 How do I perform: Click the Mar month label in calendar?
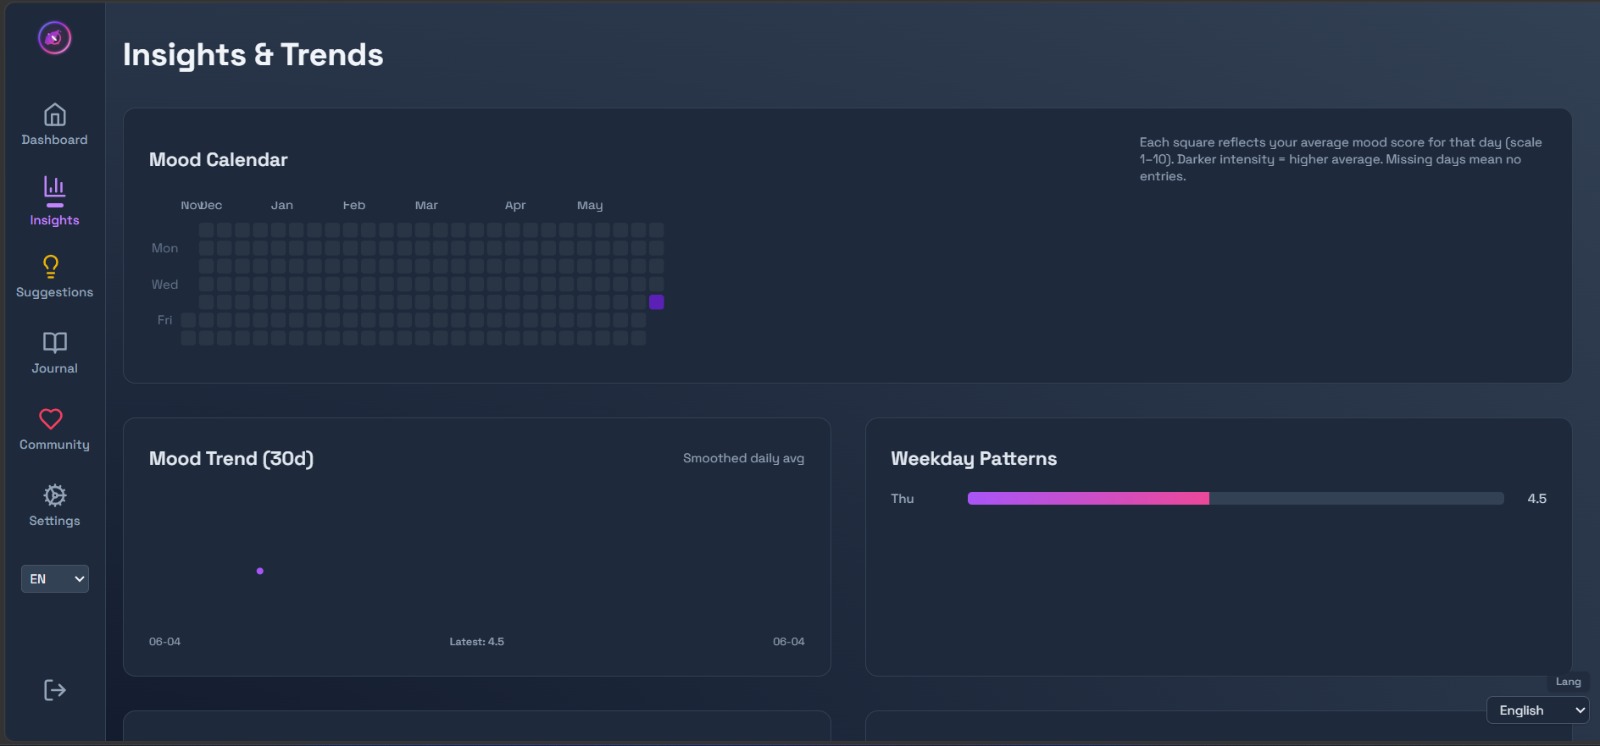427,205
